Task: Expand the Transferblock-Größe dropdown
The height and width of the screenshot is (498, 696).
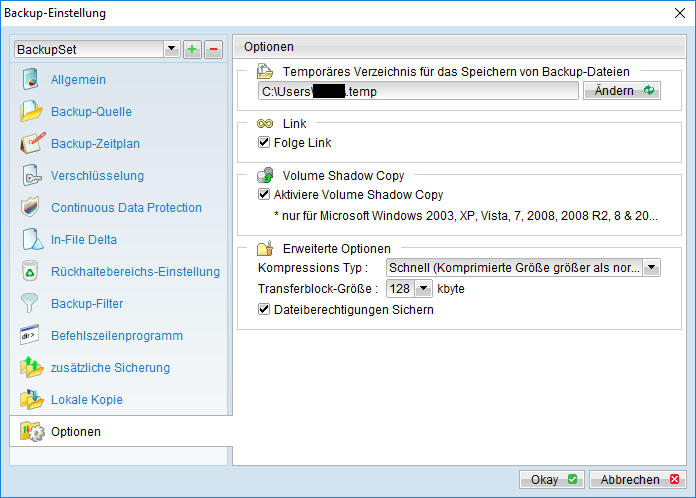Action: [x=423, y=289]
